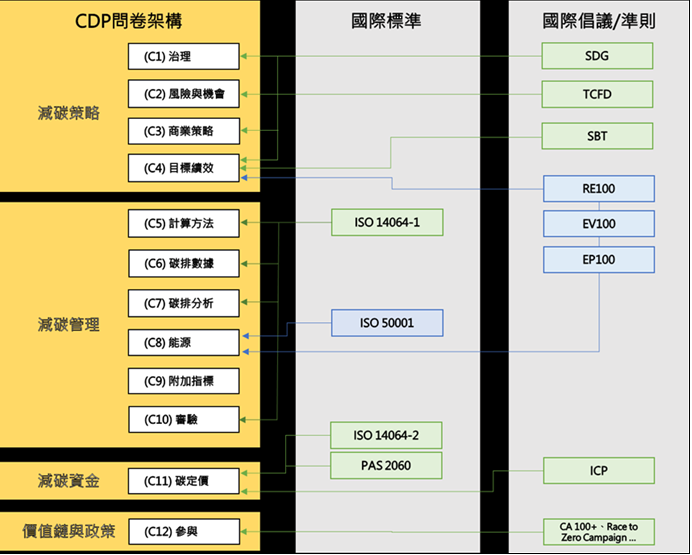The image size is (692, 555).
Task: Click the (C11) 碳定價 box
Action: click(x=184, y=481)
